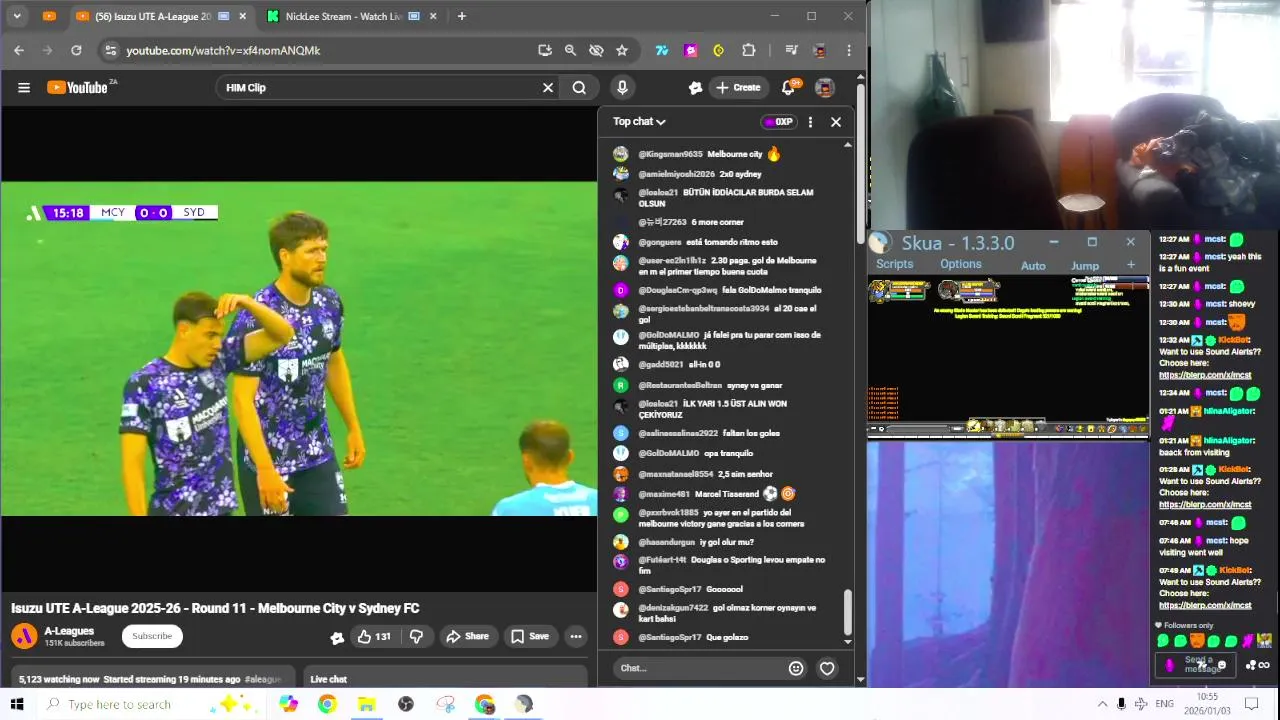The width and height of the screenshot is (1280, 720).
Task: Click Jump in Skua menu bar
Action: point(1085,266)
